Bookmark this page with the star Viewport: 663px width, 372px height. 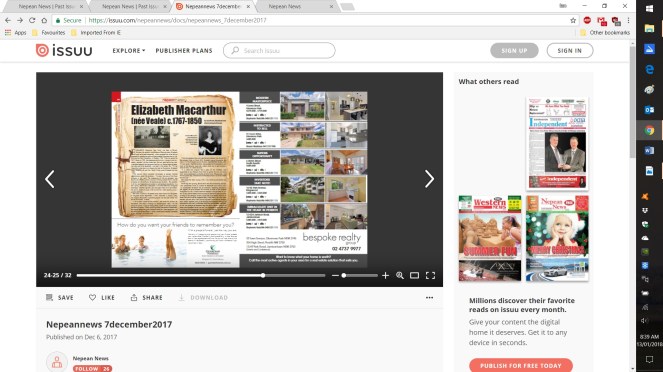[573, 20]
